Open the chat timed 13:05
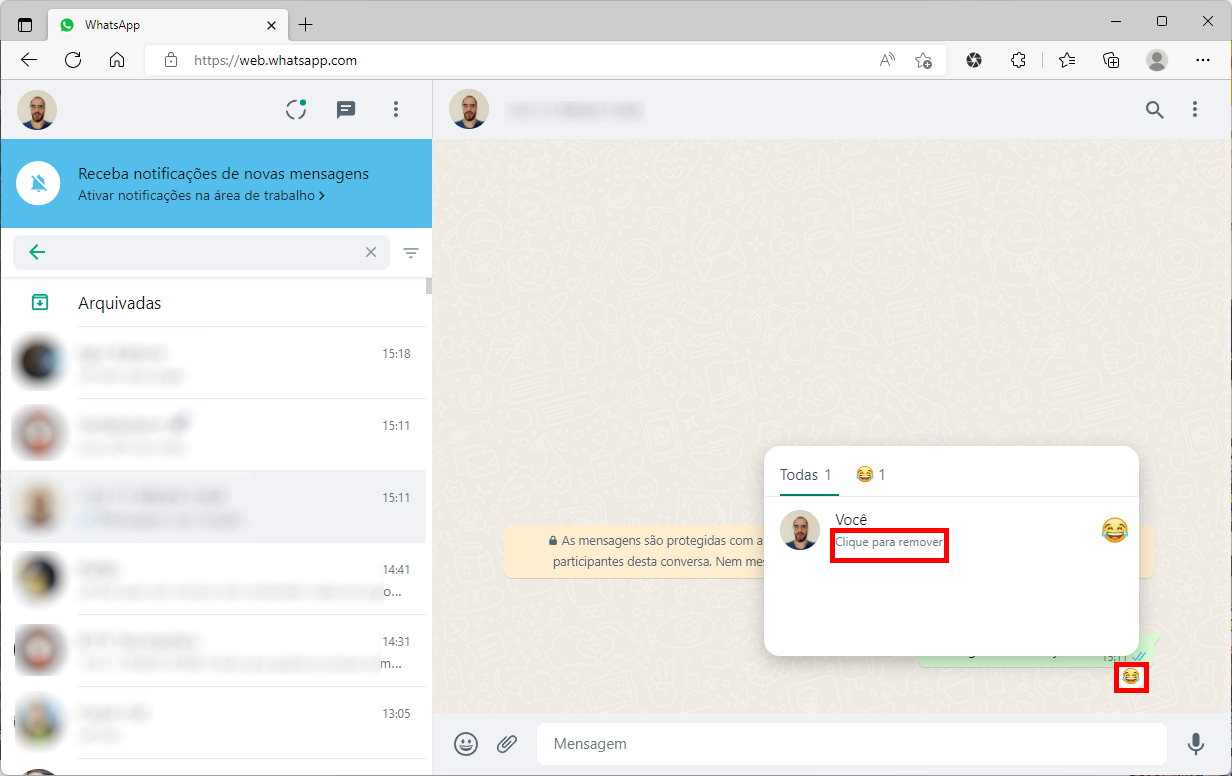The height and width of the screenshot is (776, 1232). point(214,723)
